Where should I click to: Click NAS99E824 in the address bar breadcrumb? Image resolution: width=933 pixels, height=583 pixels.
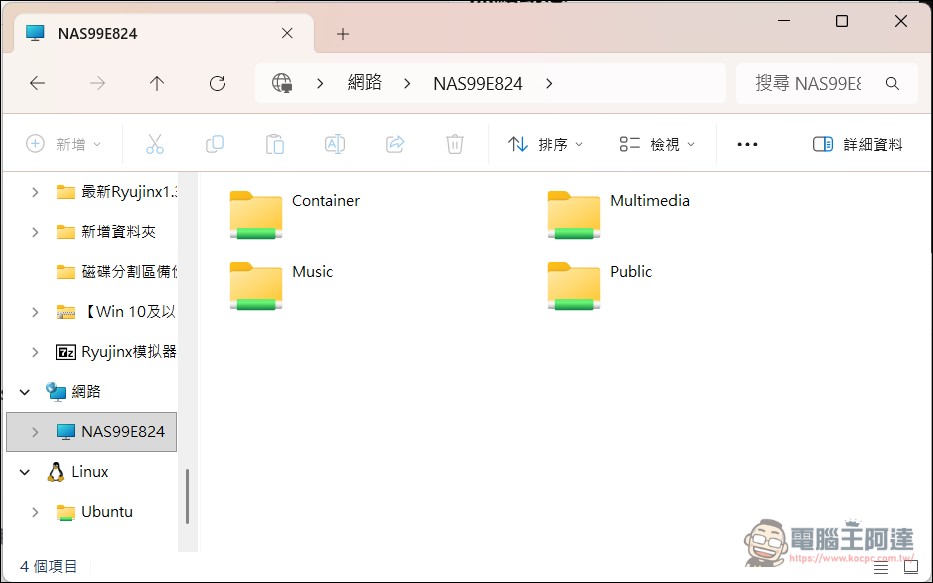[x=478, y=83]
